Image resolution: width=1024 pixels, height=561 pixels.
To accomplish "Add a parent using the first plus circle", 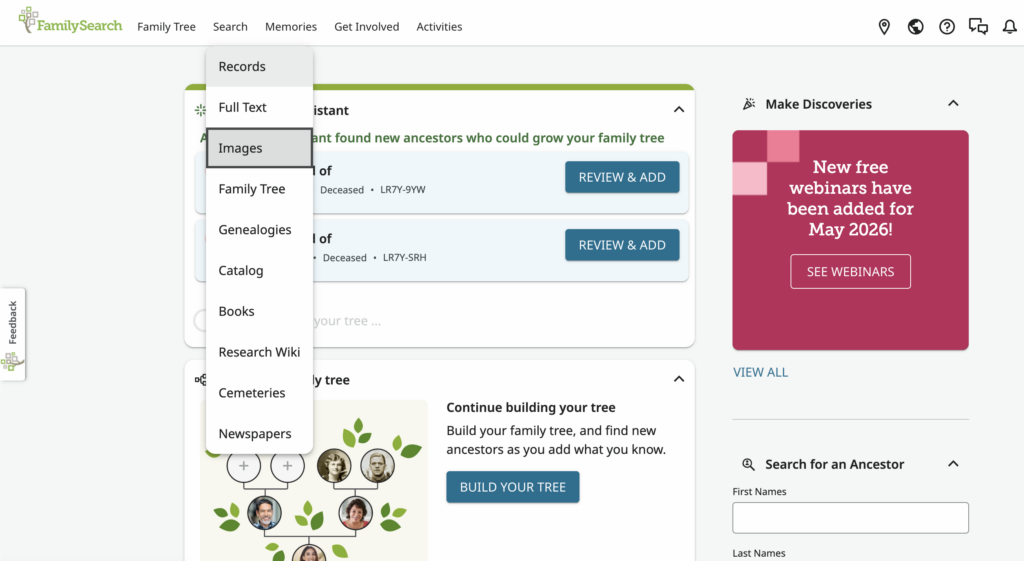I will tap(244, 466).
